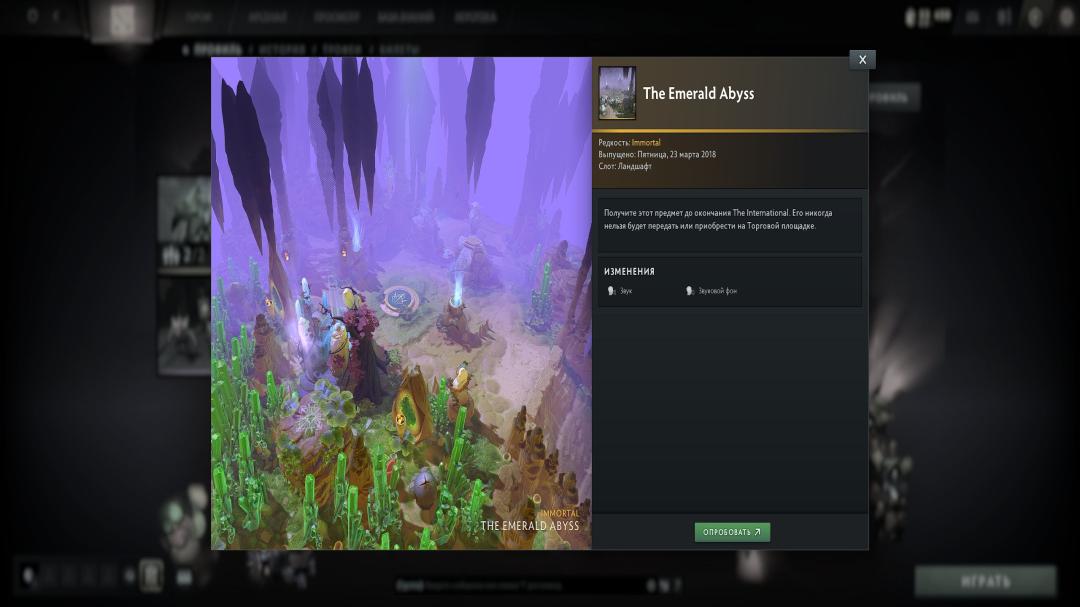Click the ИГРАТЬ button behind the dialog
This screenshot has height=607, width=1080.
tap(985, 582)
